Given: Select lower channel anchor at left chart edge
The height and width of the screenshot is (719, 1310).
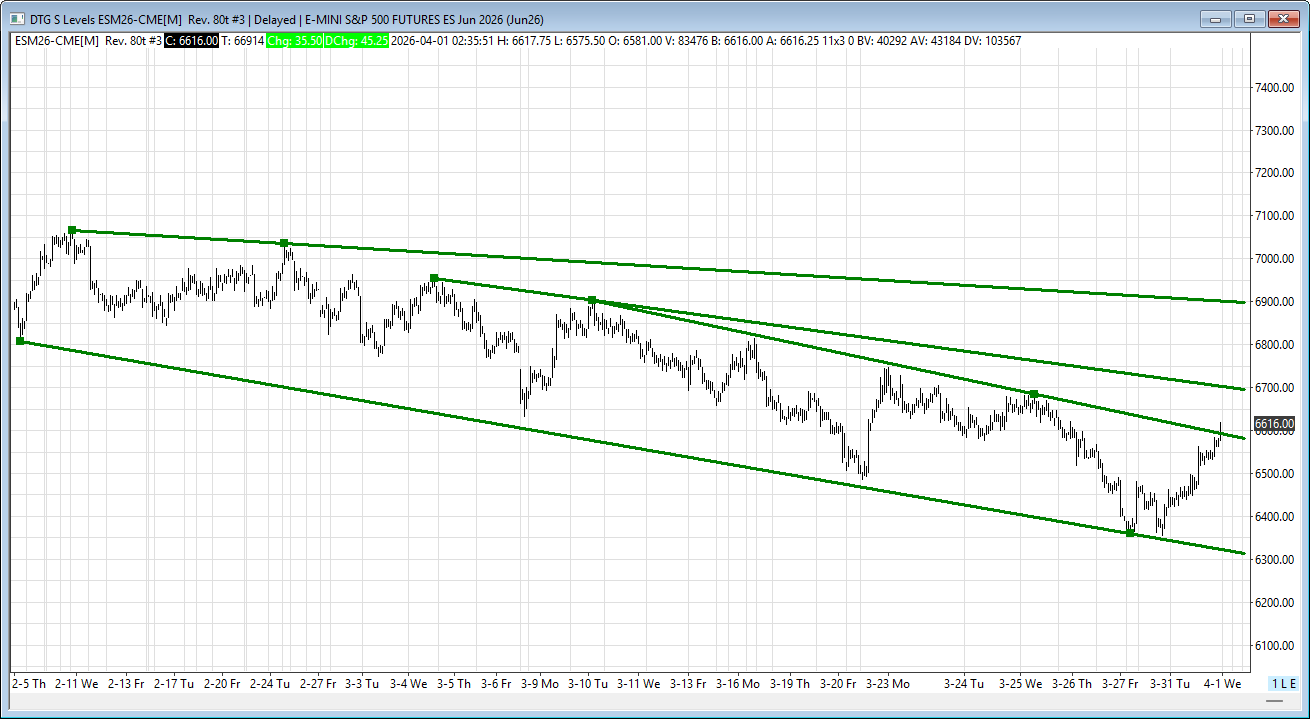Looking at the screenshot, I should [x=20, y=341].
